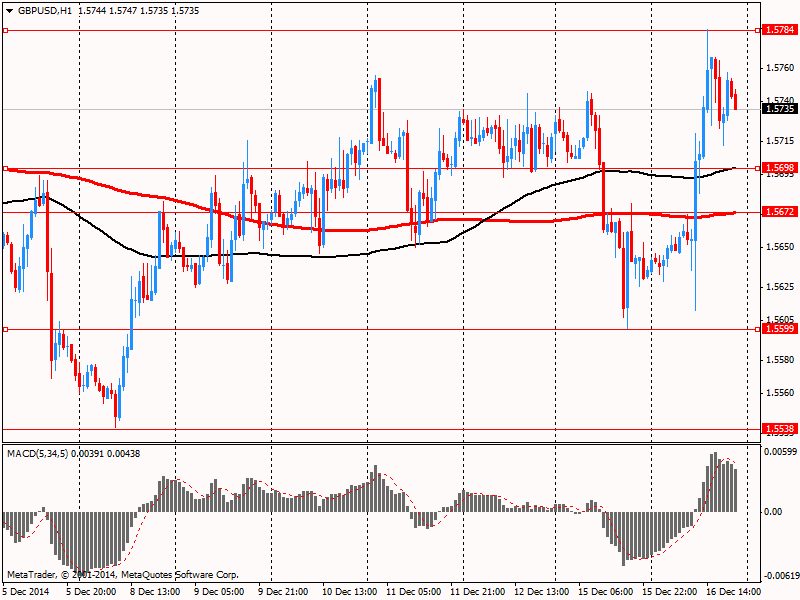
Task: Select the red 1.5698 price label
Action: click(x=779, y=168)
